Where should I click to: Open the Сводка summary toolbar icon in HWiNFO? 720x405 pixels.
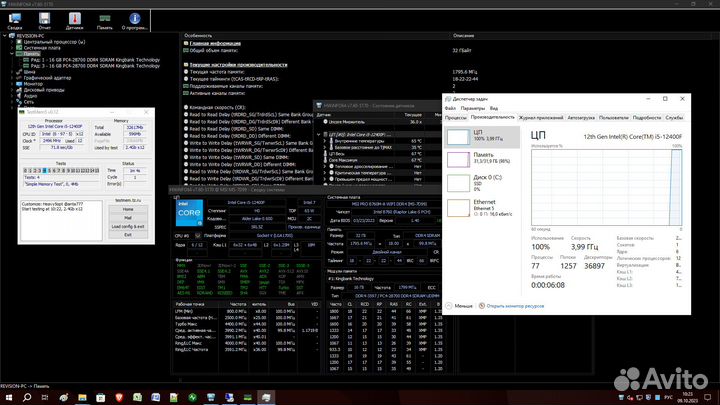(15, 21)
